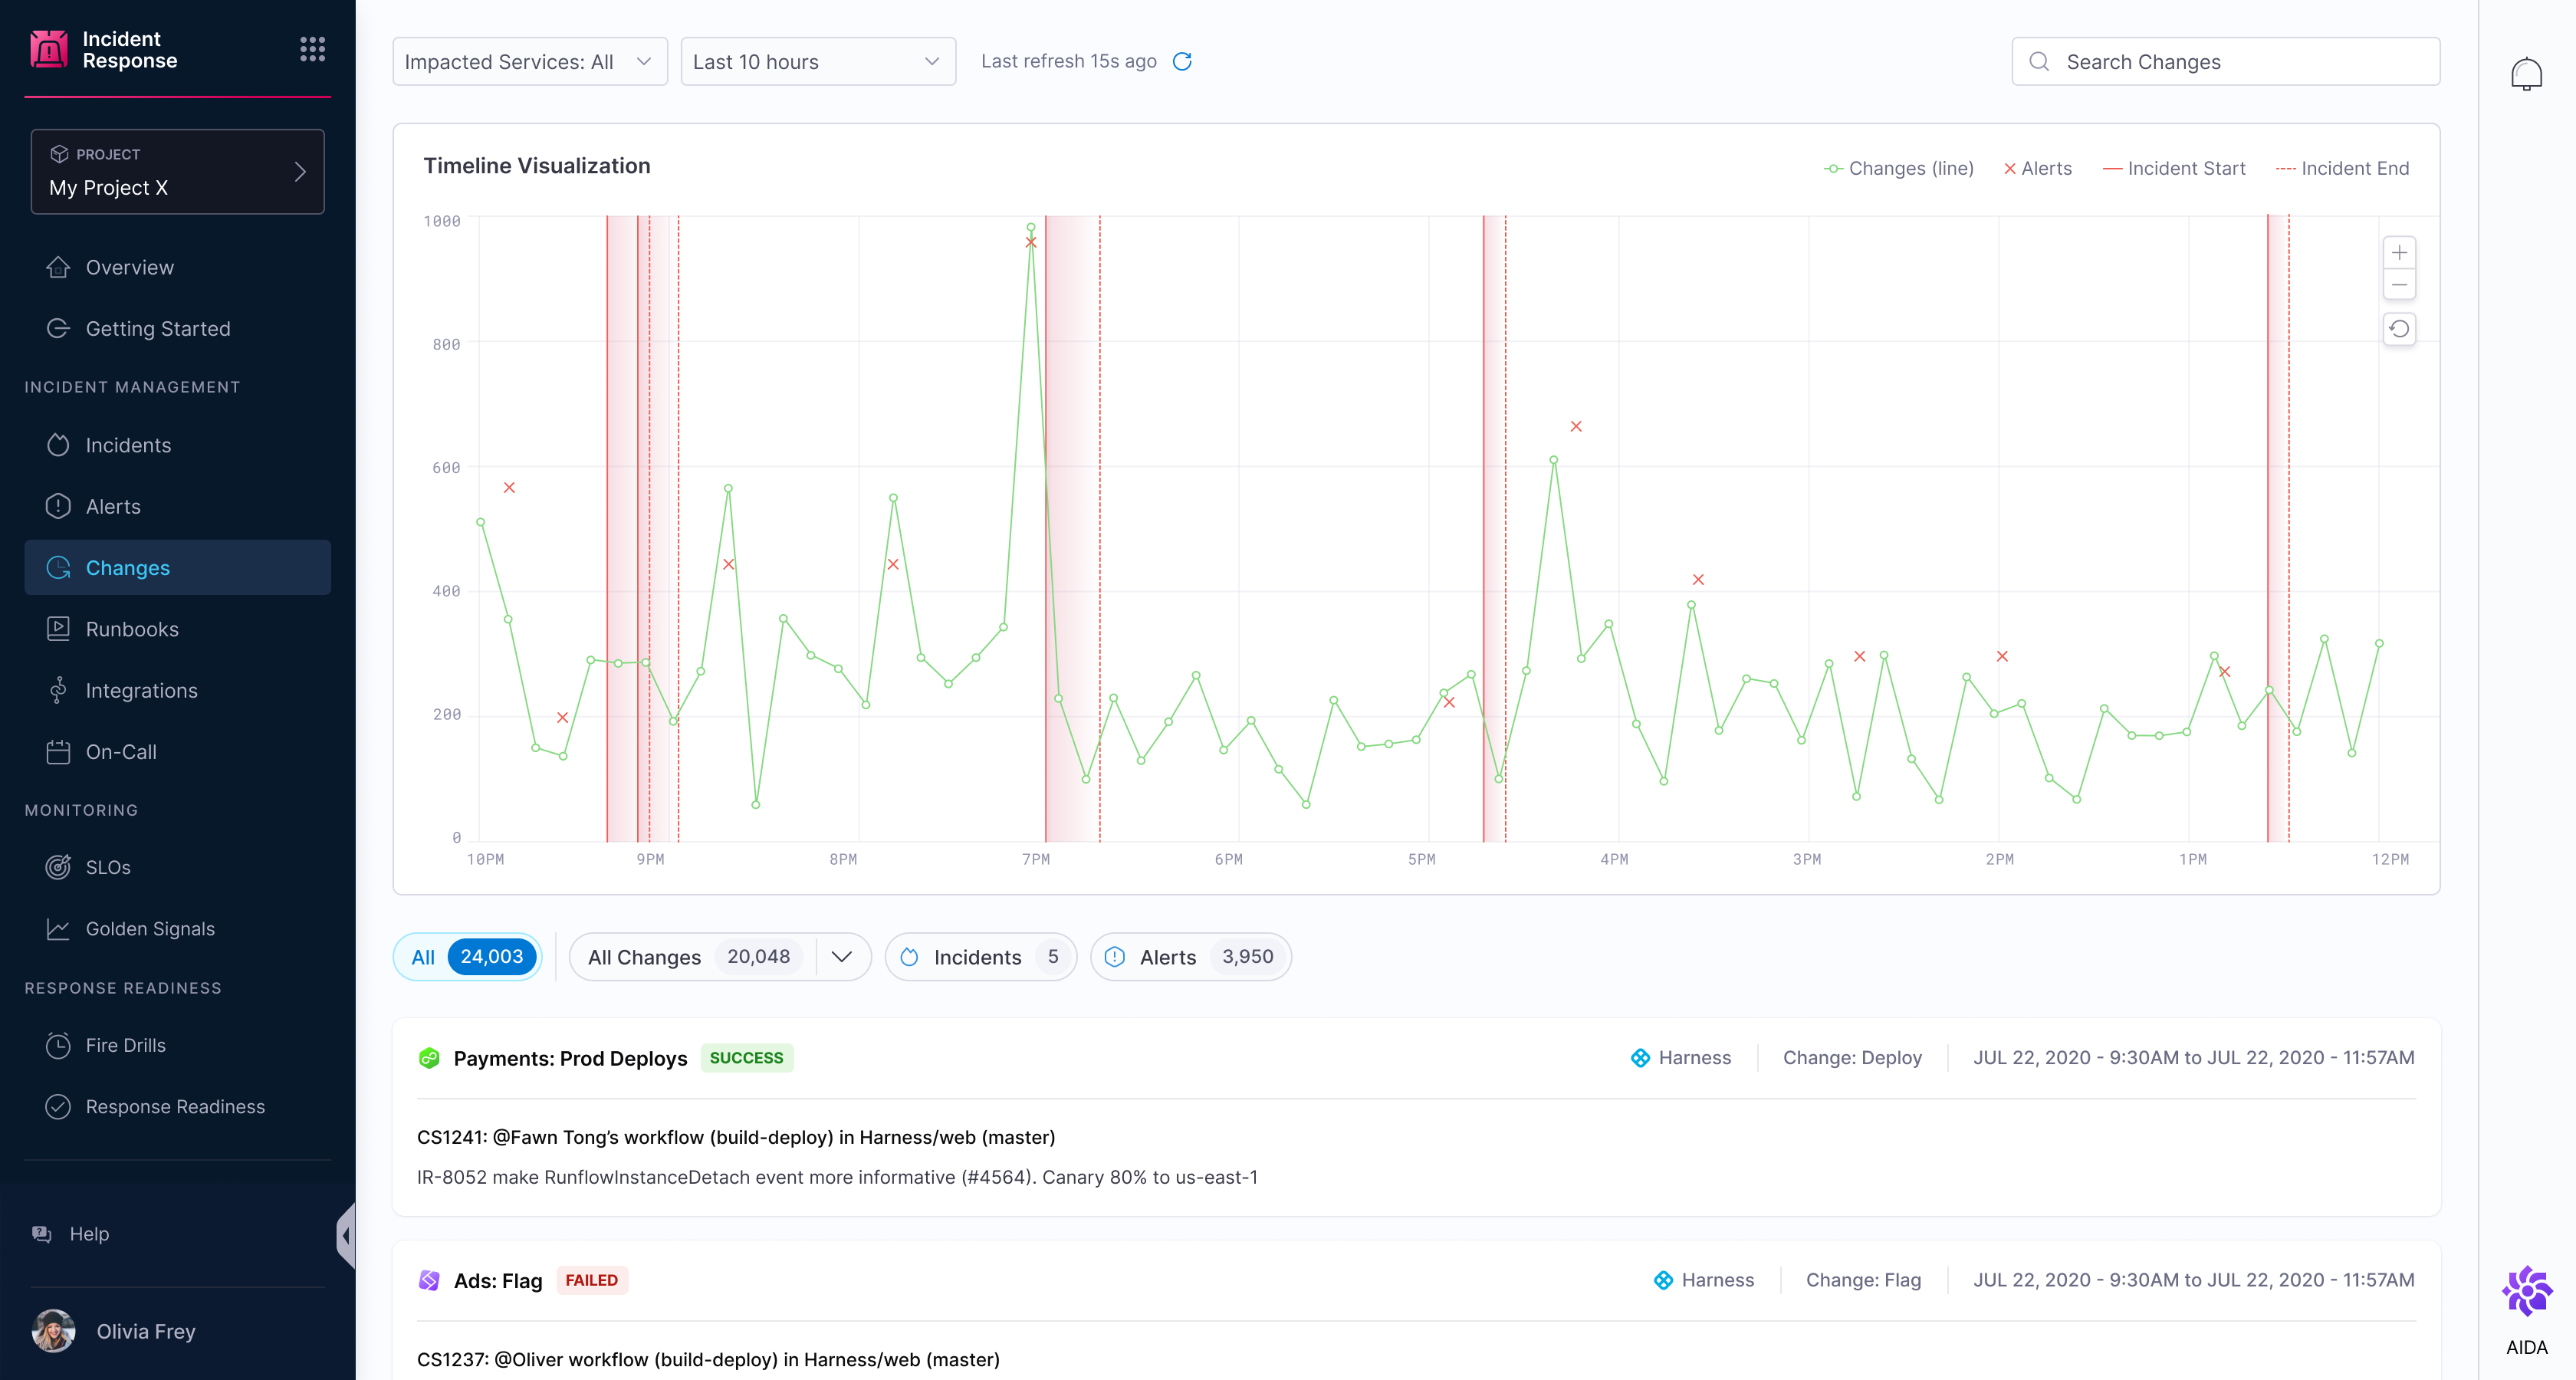Click the refresh icon next to Last refresh

point(1182,61)
